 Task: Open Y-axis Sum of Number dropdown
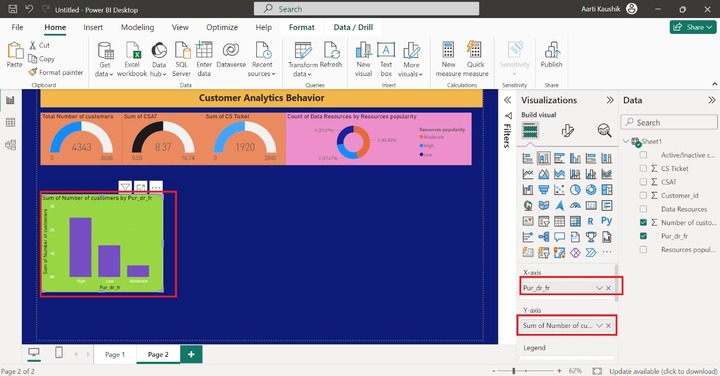point(599,325)
